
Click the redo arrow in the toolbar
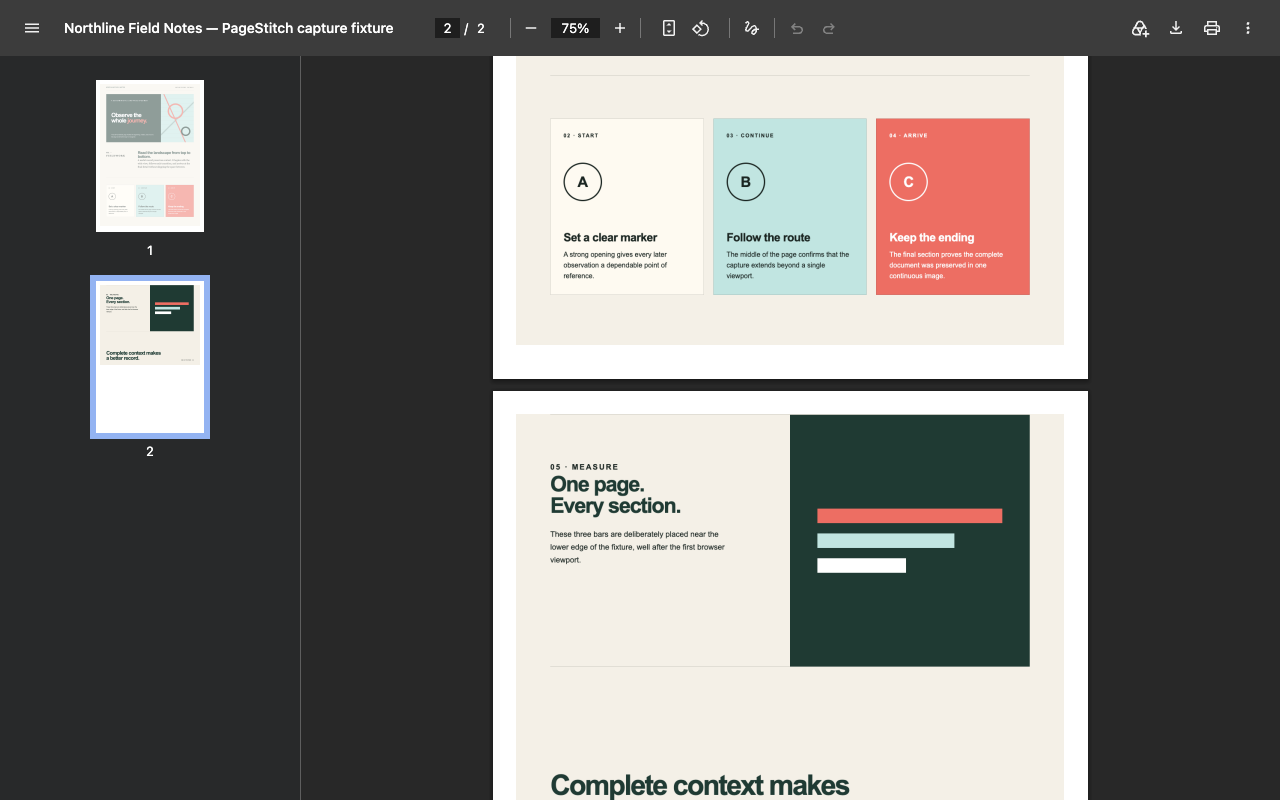click(x=829, y=28)
